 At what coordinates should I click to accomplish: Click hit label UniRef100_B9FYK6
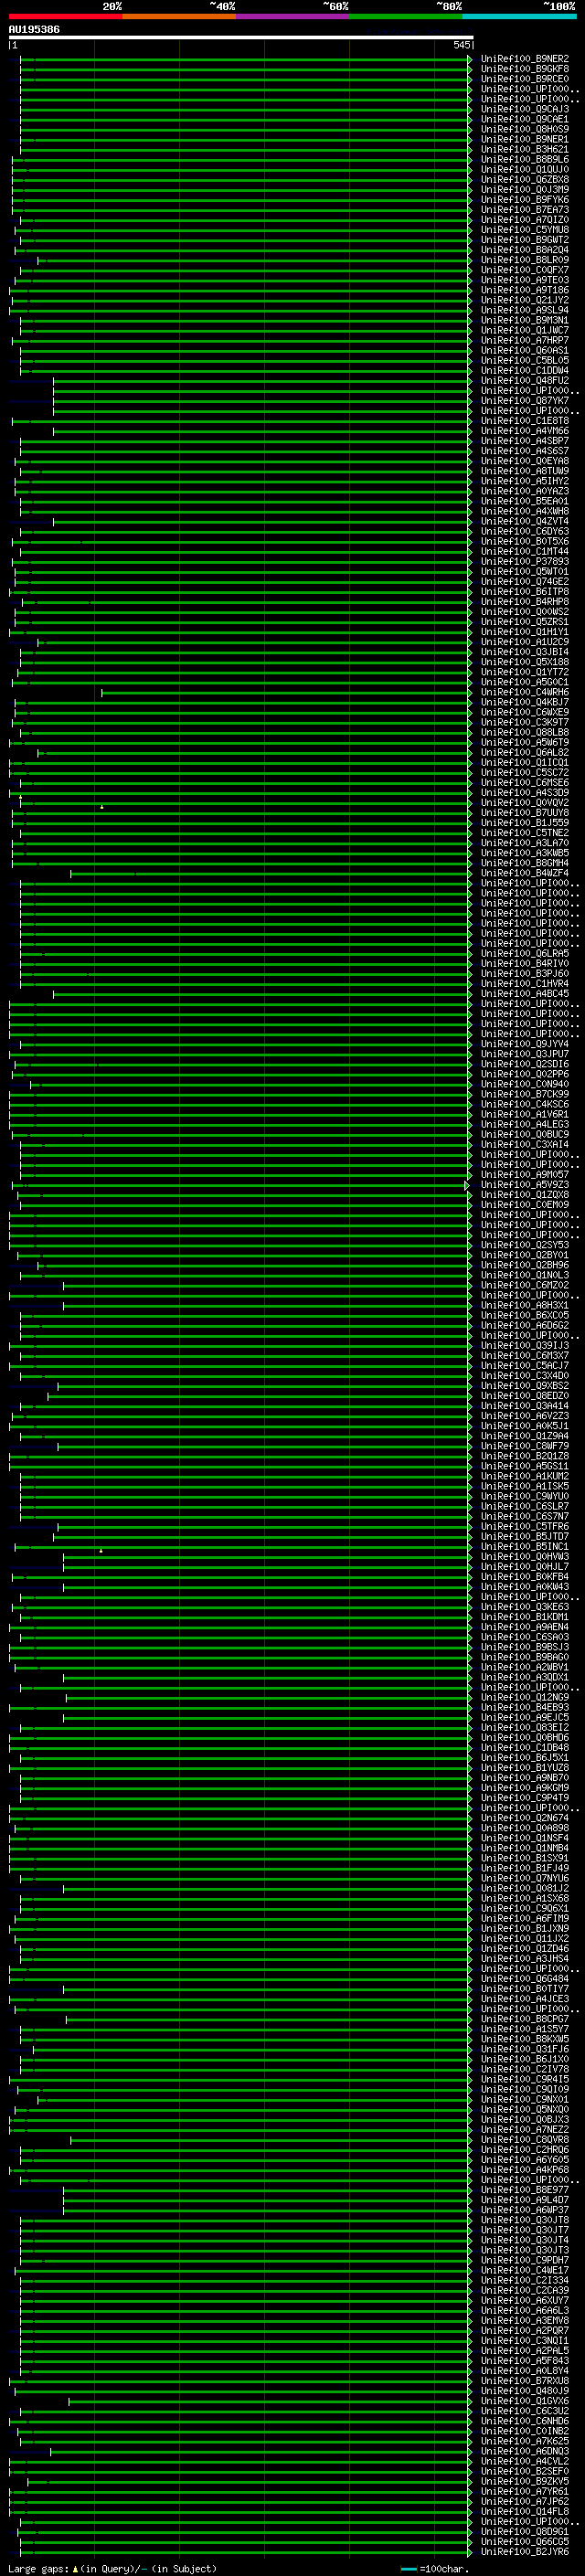point(525,200)
